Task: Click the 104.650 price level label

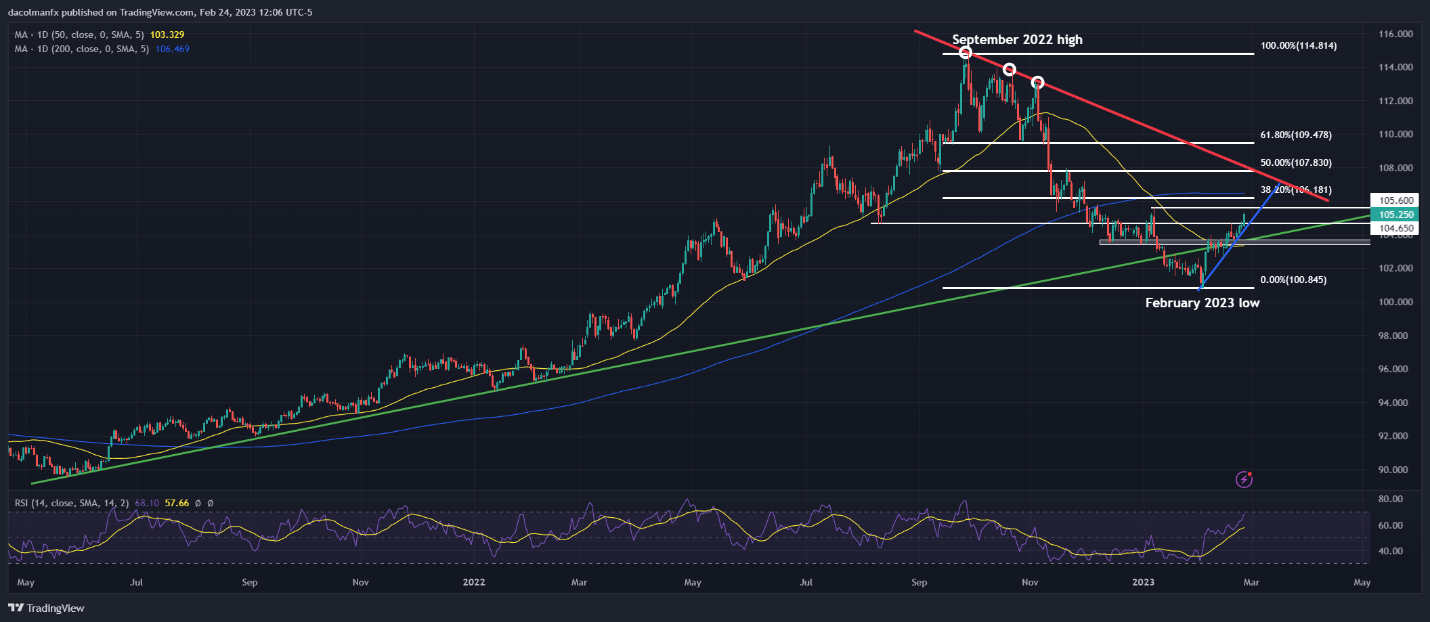Action: [1394, 228]
